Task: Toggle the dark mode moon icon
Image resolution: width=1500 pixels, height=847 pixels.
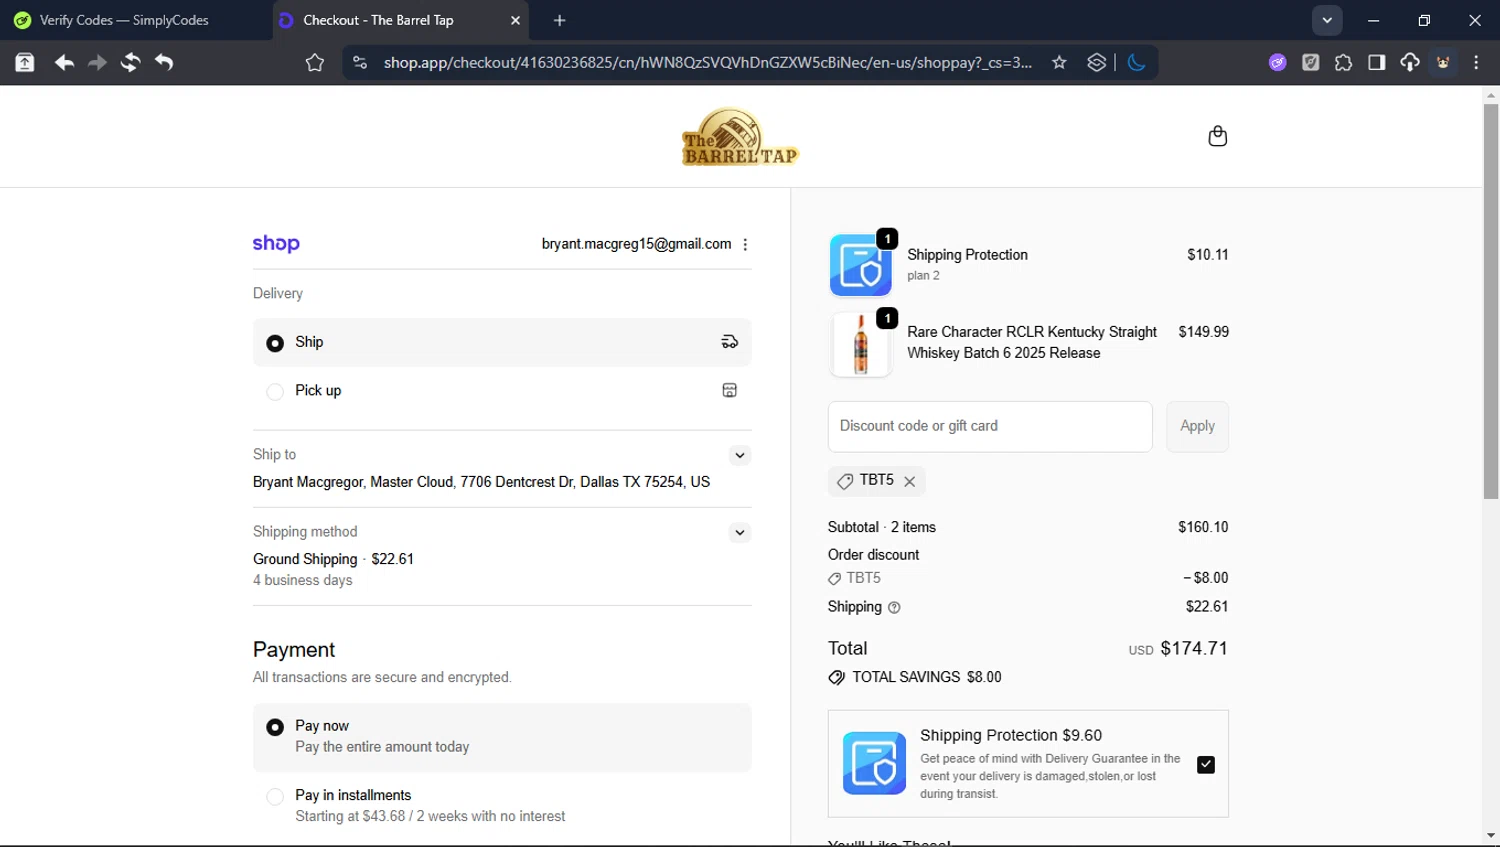Action: tap(1136, 62)
